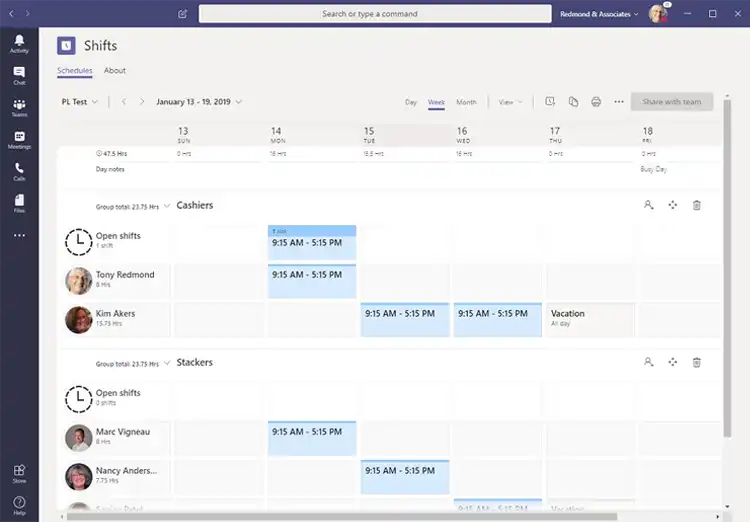This screenshot has height=522, width=750.
Task: Expand the PL Test team dropdown
Action: (80, 102)
